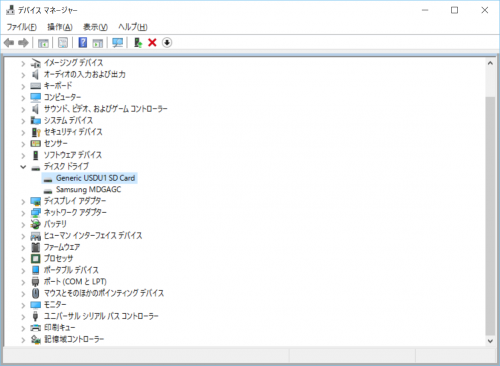The width and height of the screenshot is (500, 366).
Task: Select the ディスプレイ アダプター label
Action: click(x=75, y=201)
